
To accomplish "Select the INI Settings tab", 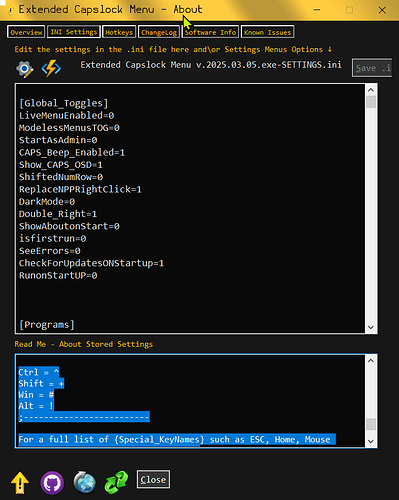I will [74, 32].
